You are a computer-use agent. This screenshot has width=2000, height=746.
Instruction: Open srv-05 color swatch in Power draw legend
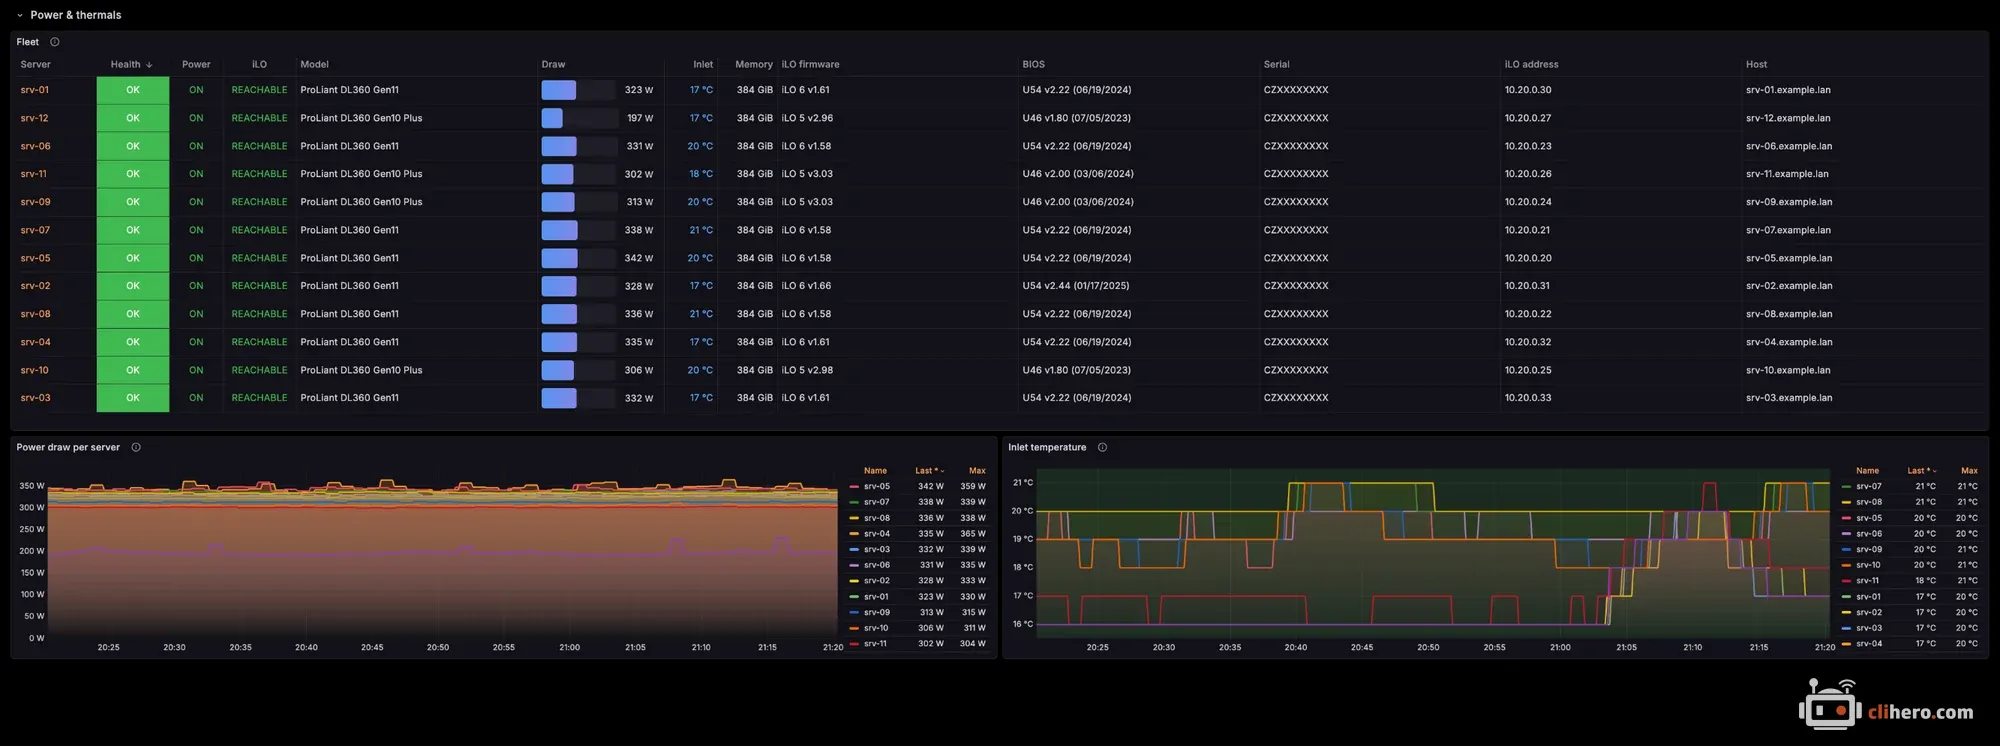(854, 487)
